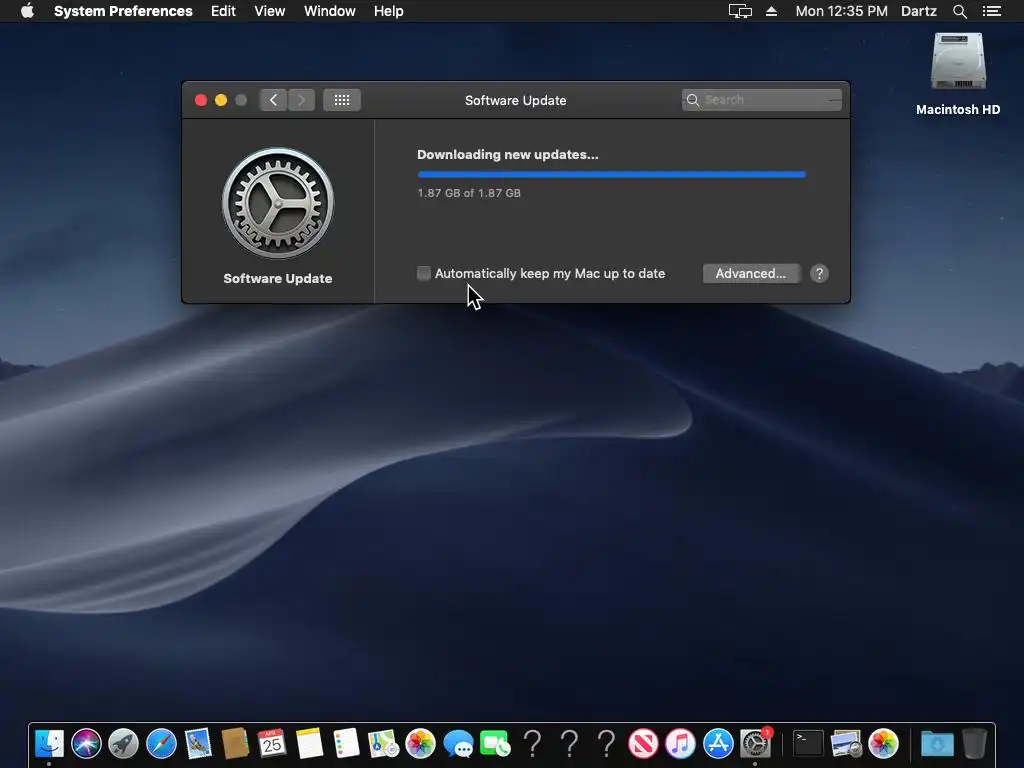This screenshot has width=1024, height=768.
Task: Open FaceTime green video icon
Action: (x=495, y=743)
